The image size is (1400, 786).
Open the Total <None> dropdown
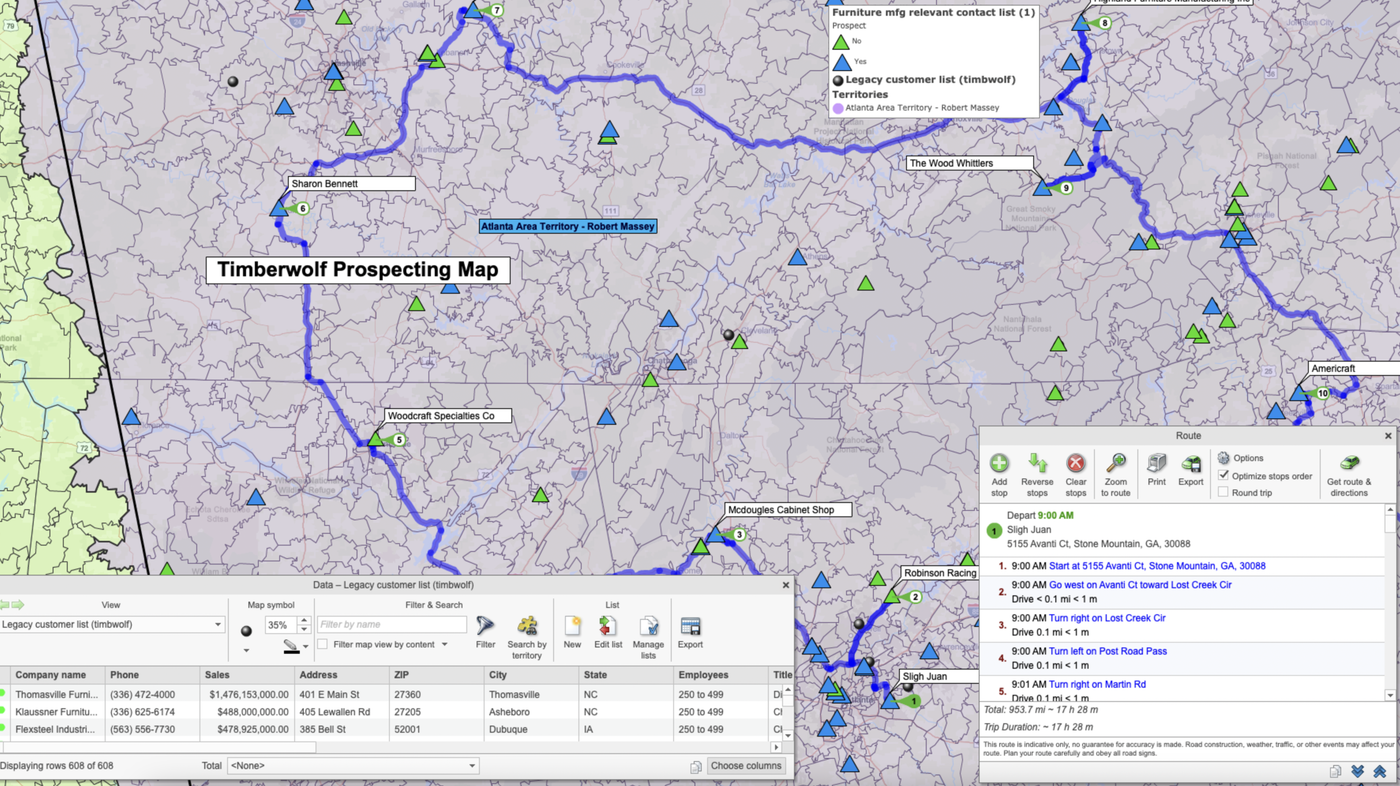click(352, 765)
